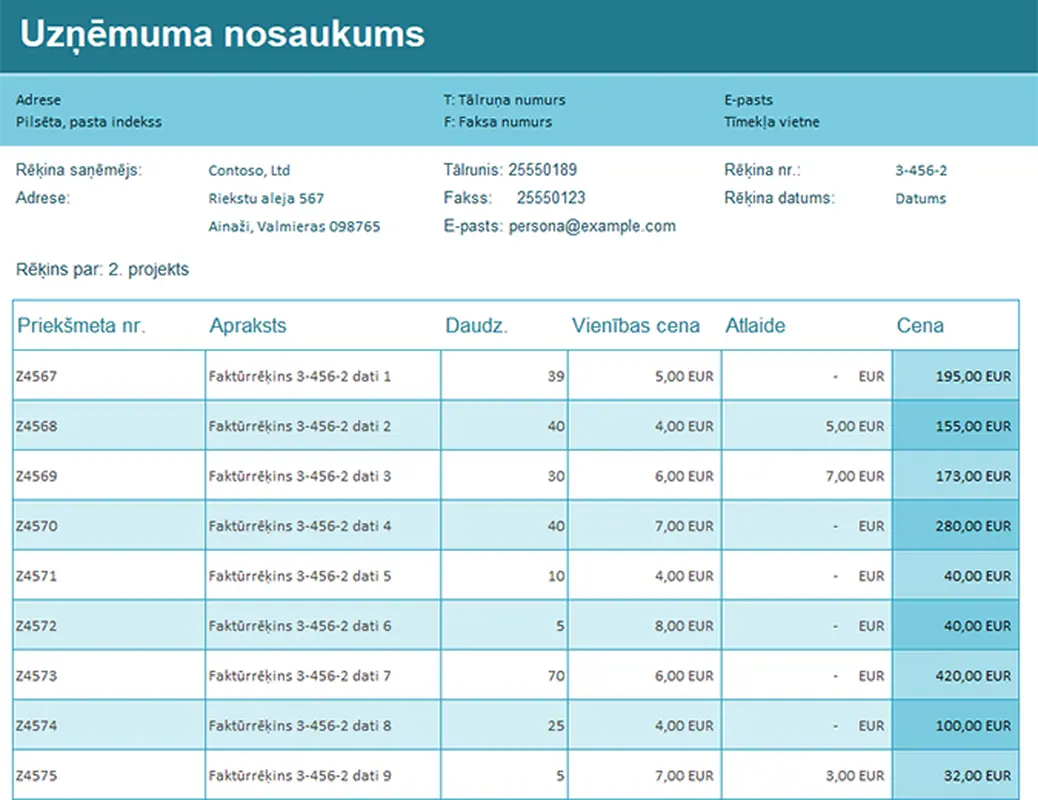The image size is (1038, 800).
Task: Select the invoice number 3-456-2 field
Action: click(921, 171)
